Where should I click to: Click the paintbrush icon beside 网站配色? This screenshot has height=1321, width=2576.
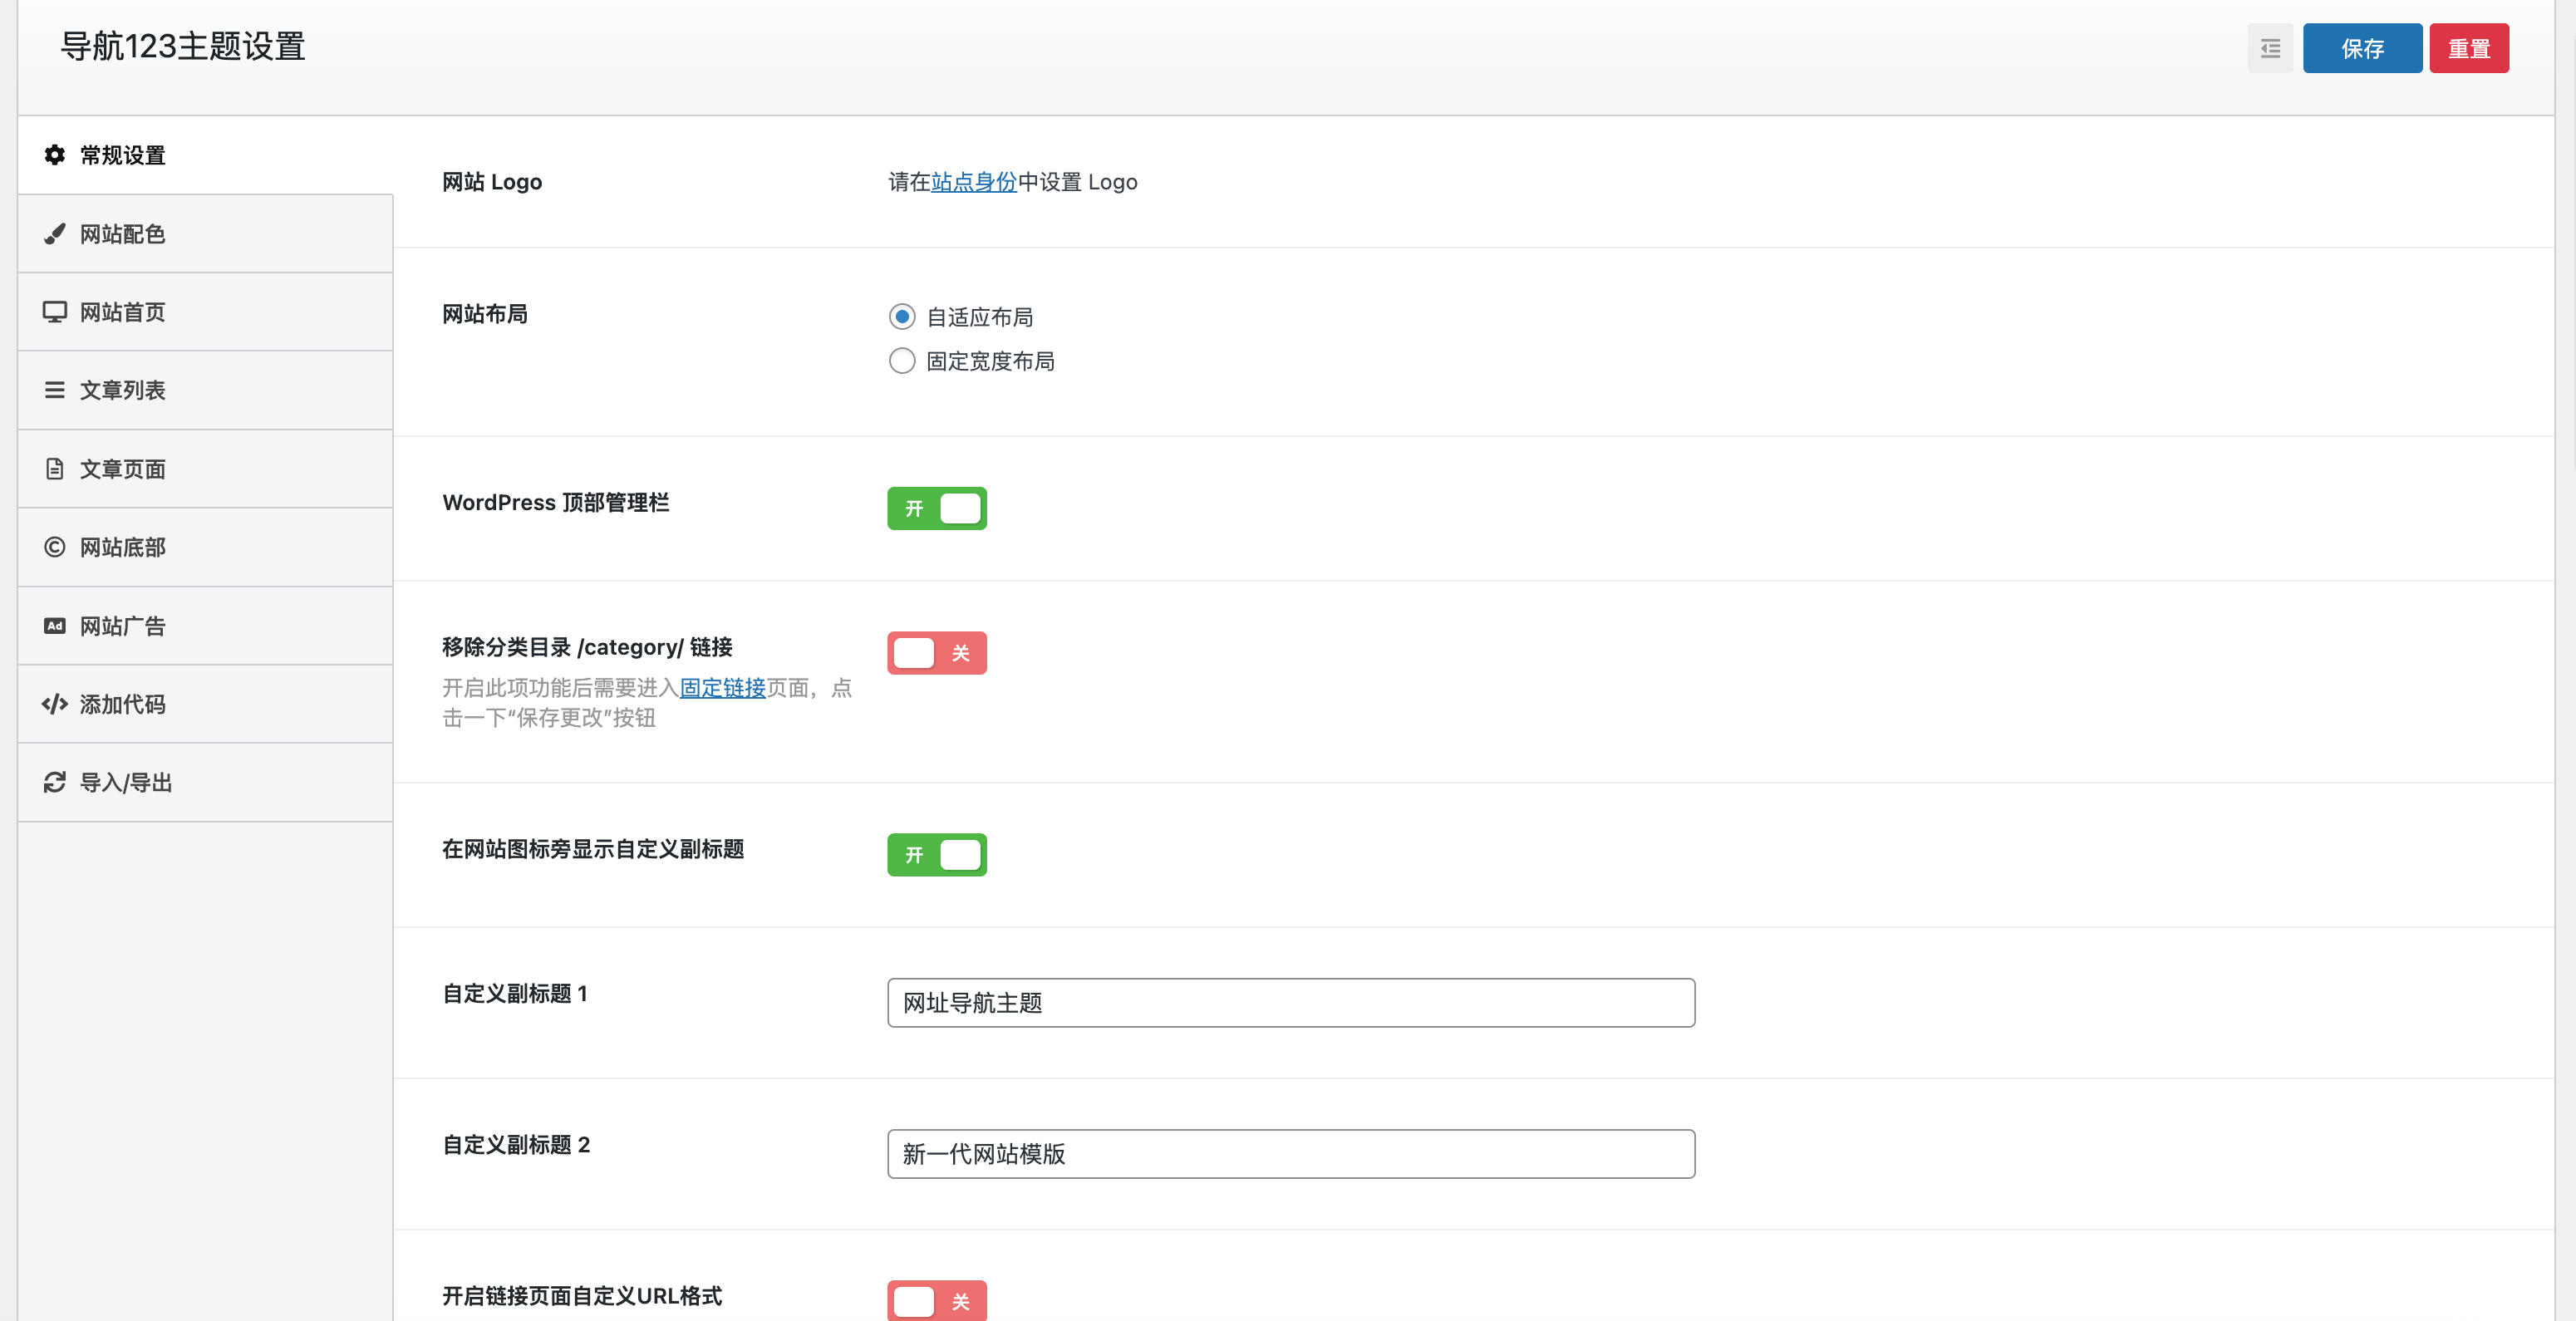tap(55, 234)
